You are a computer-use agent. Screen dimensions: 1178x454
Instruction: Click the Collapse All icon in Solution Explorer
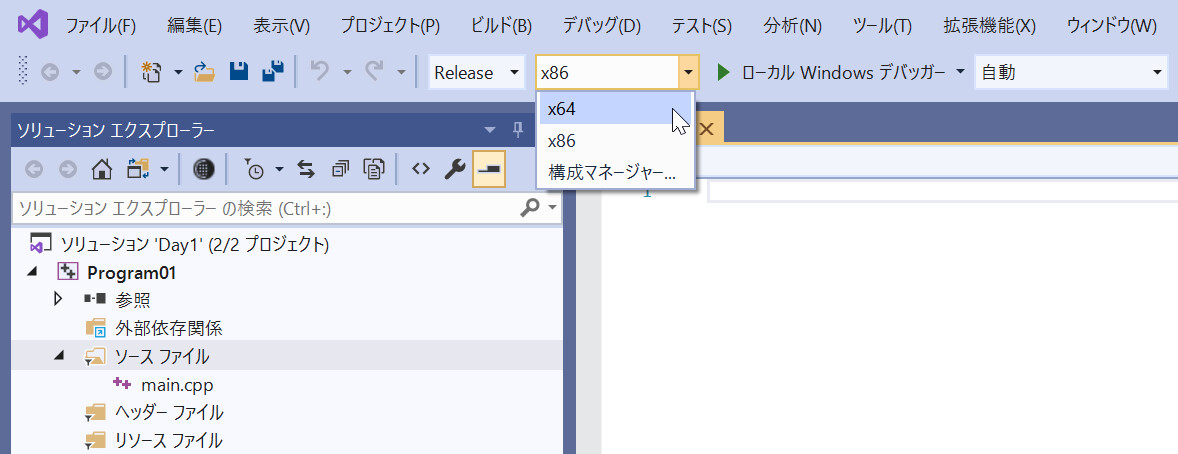click(x=341, y=169)
